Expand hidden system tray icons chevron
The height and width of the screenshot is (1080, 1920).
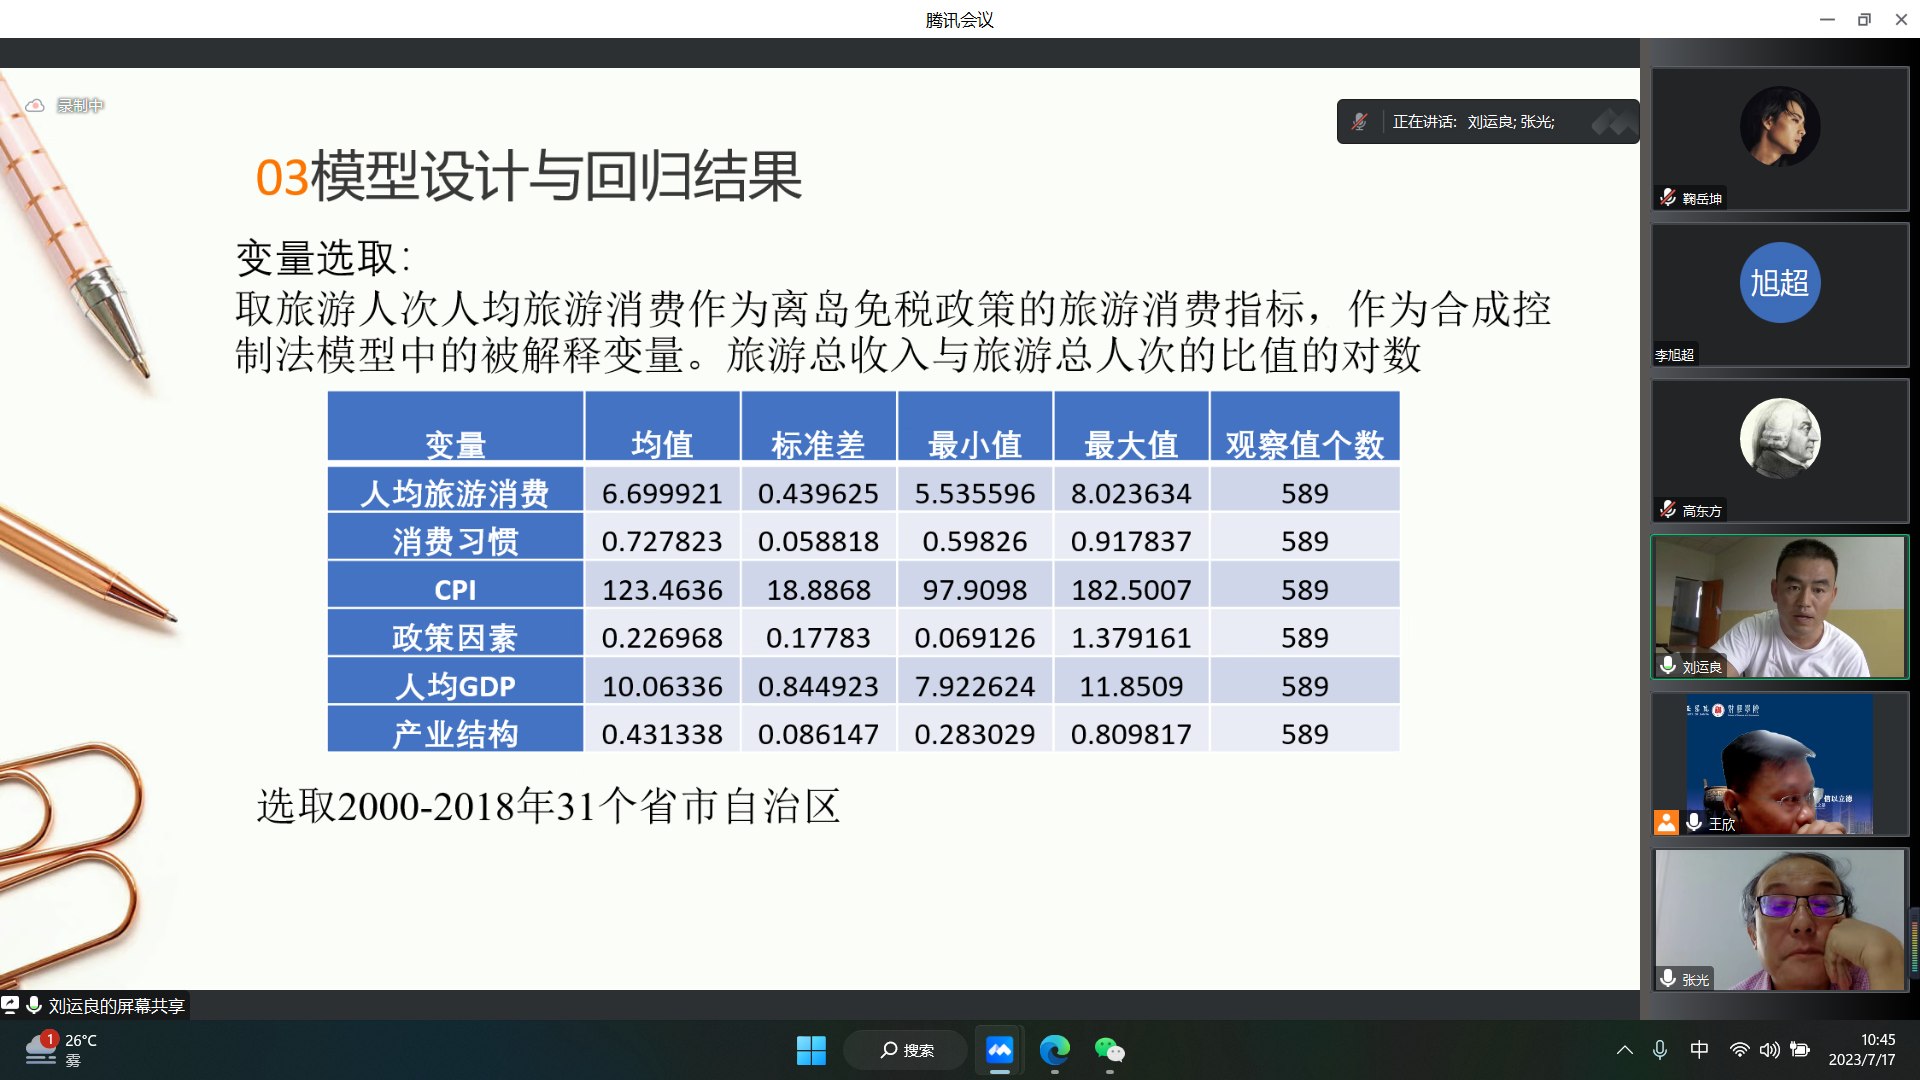click(x=1625, y=1050)
